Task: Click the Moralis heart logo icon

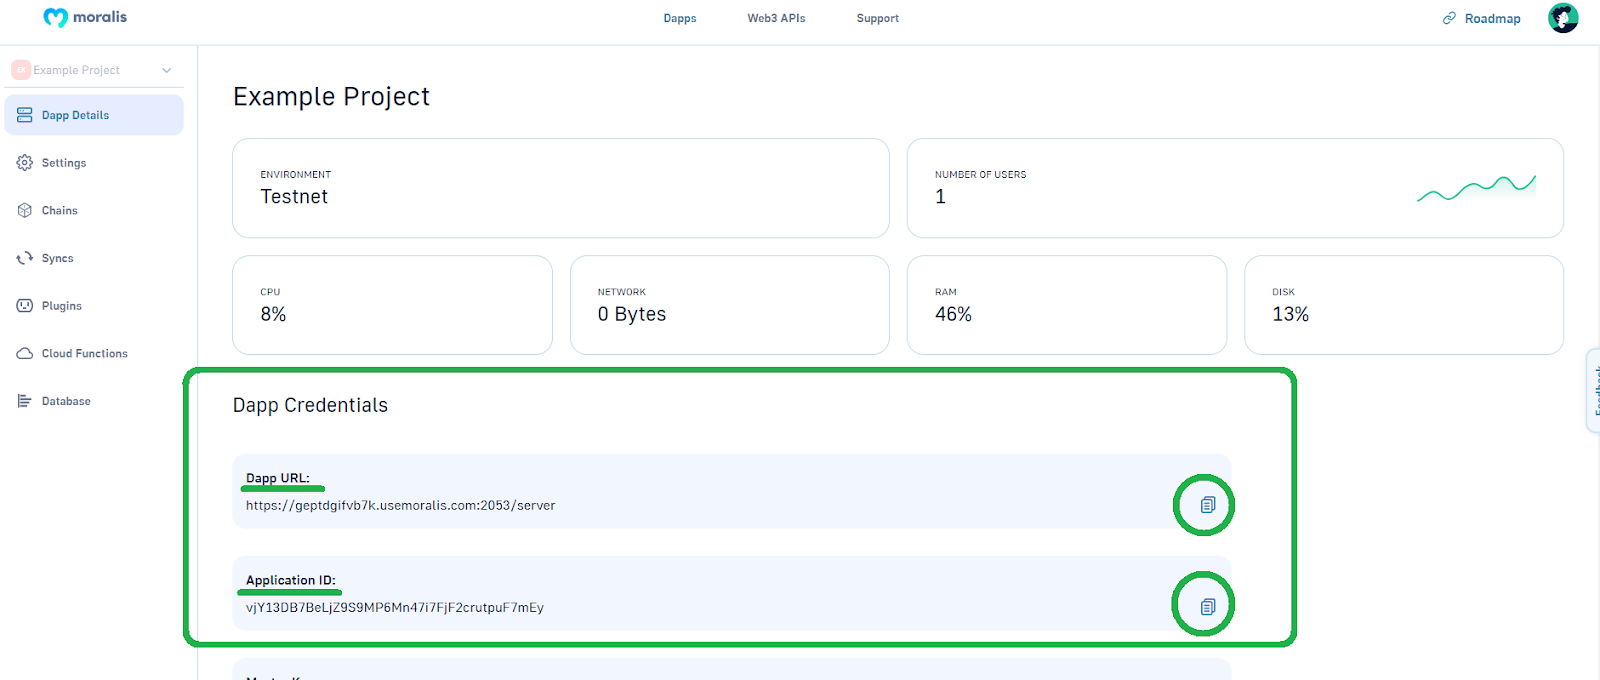Action: [55, 18]
